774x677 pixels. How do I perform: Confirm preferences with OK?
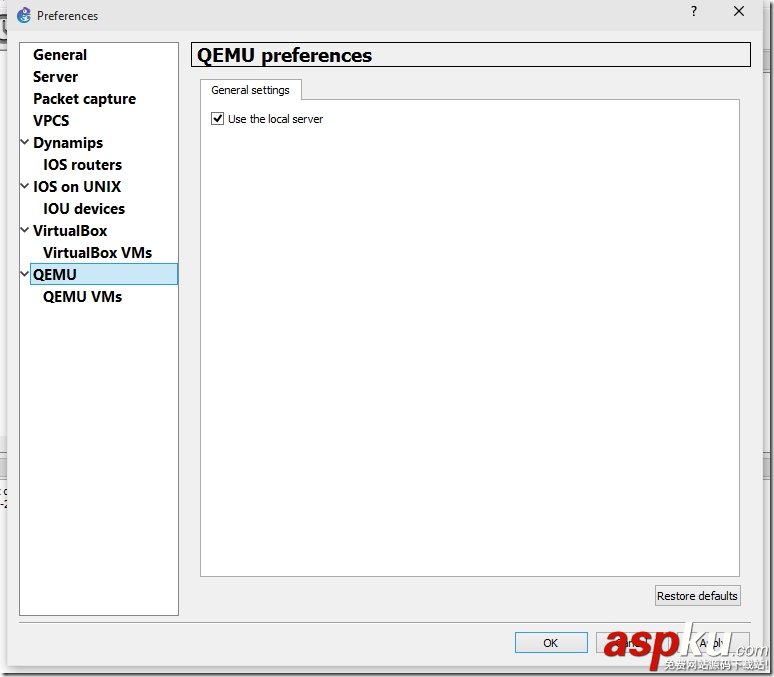pos(551,642)
